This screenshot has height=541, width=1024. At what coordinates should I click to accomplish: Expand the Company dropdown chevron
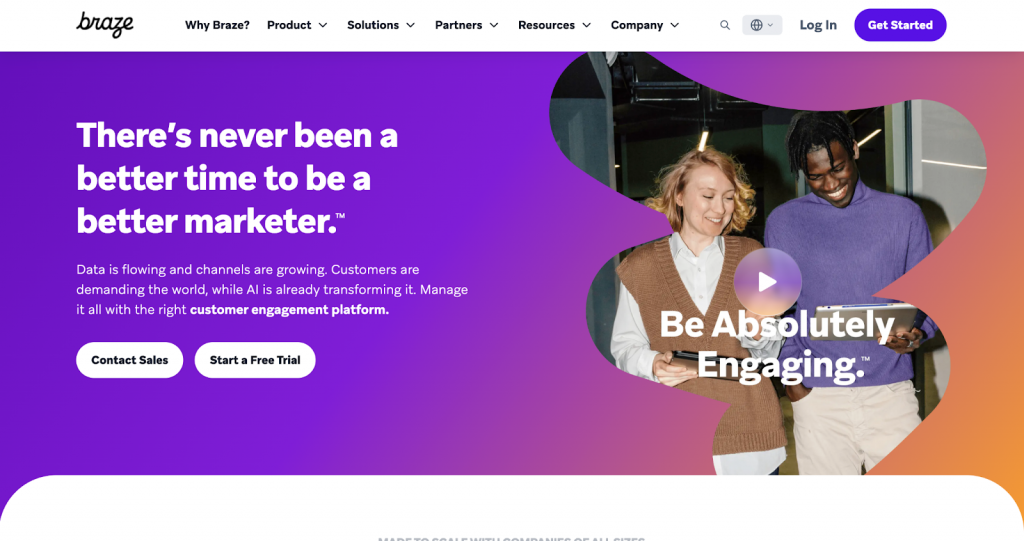pyautogui.click(x=675, y=25)
